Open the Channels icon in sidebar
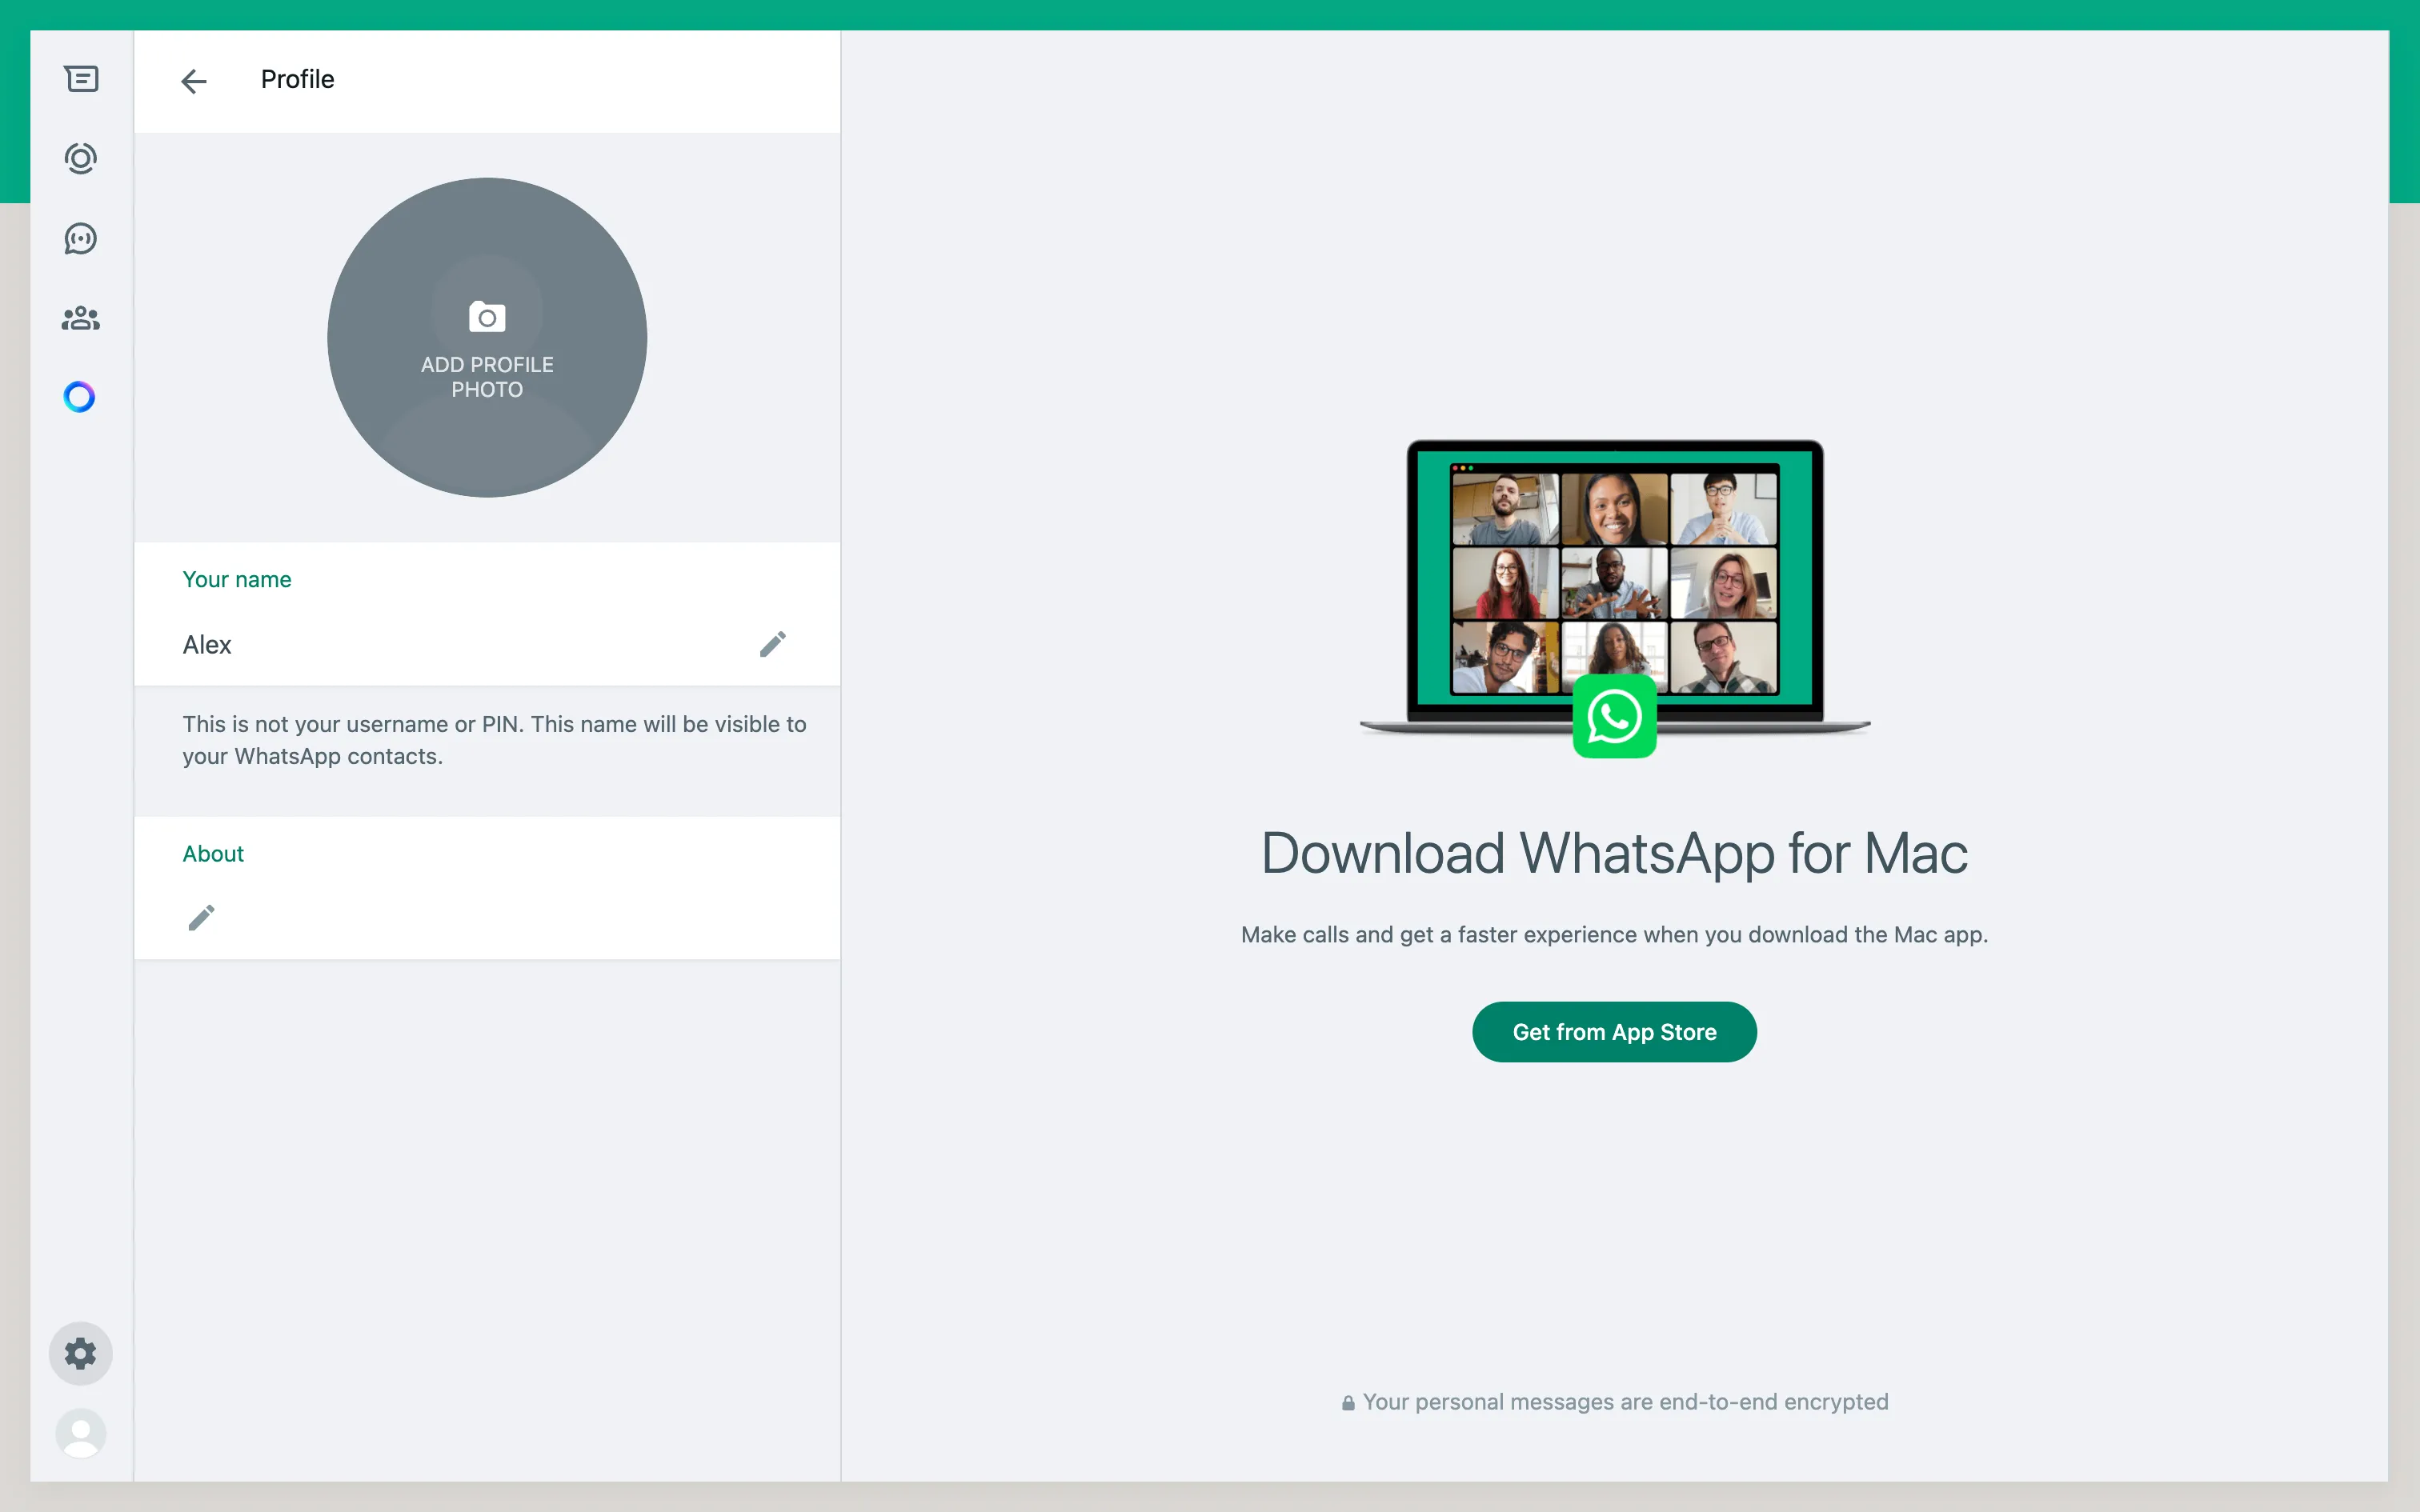Screen dimensions: 2420x1512 click(81, 239)
